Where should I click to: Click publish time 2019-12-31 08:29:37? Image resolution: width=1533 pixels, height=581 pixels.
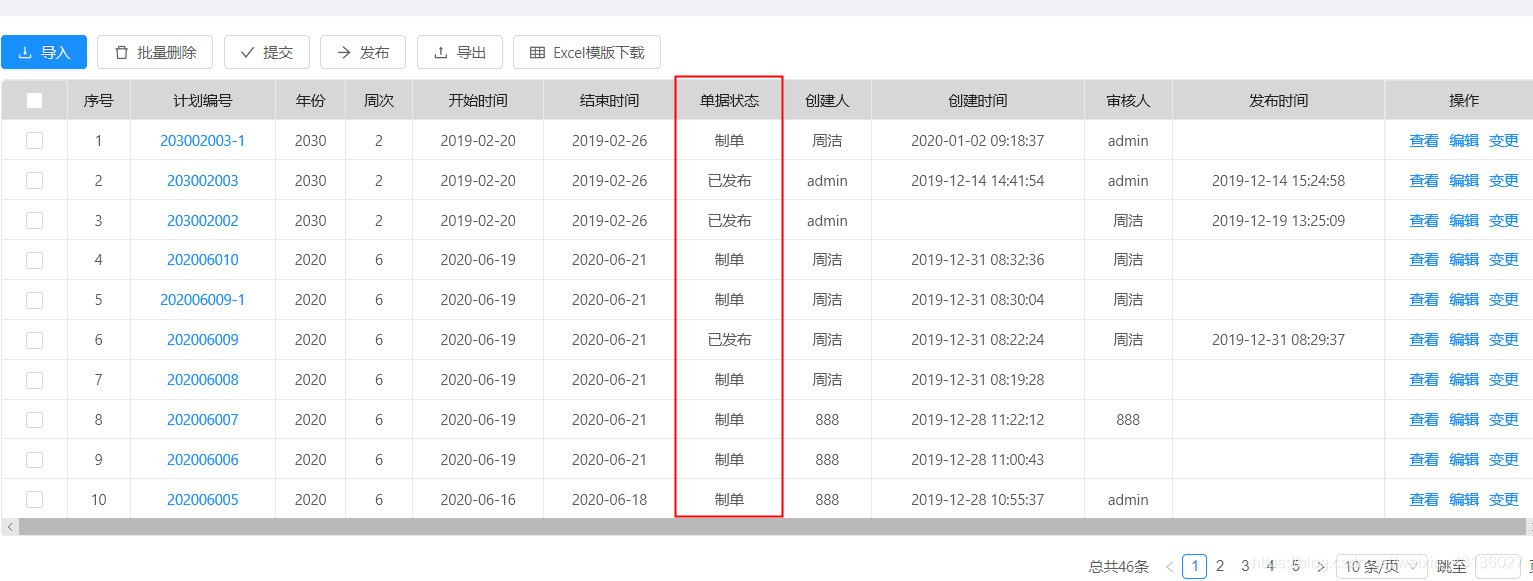point(1278,340)
